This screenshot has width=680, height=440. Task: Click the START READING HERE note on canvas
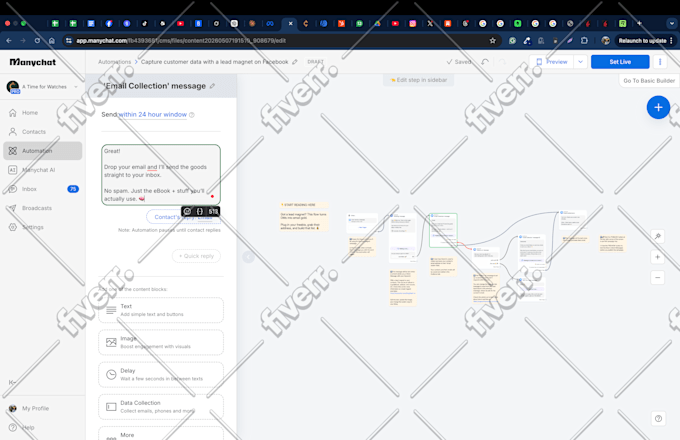coord(304,205)
